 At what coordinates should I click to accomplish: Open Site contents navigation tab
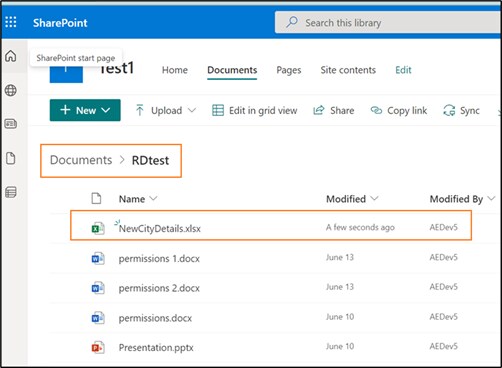348,70
